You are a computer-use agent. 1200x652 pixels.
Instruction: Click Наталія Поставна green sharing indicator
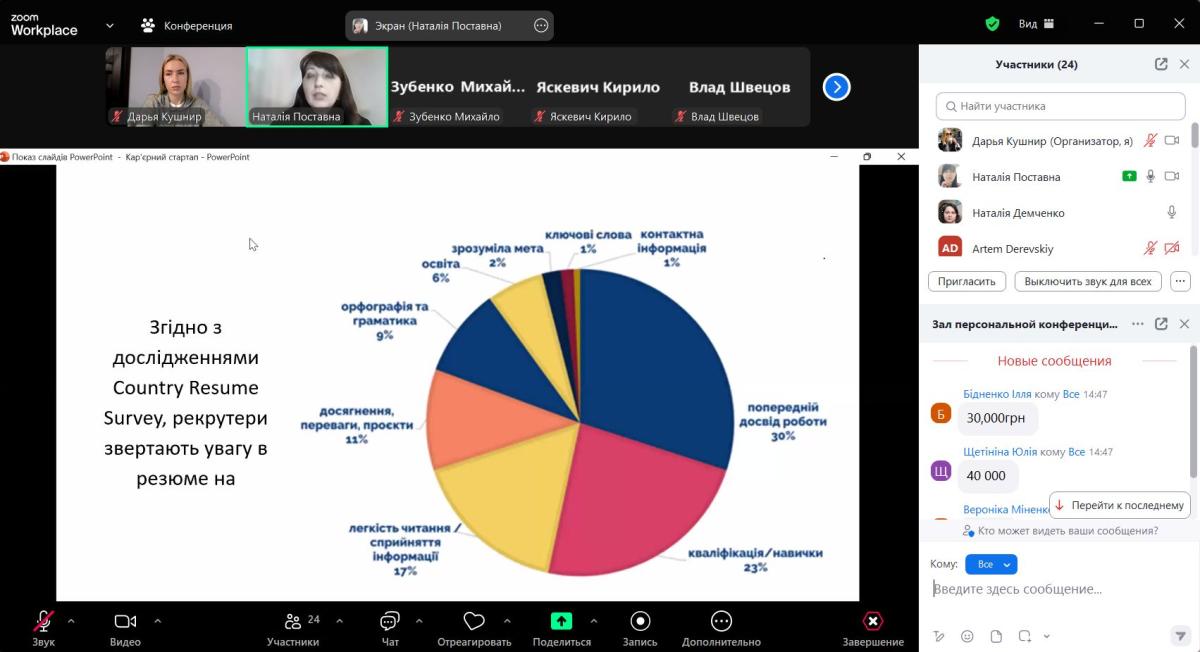tap(1129, 176)
